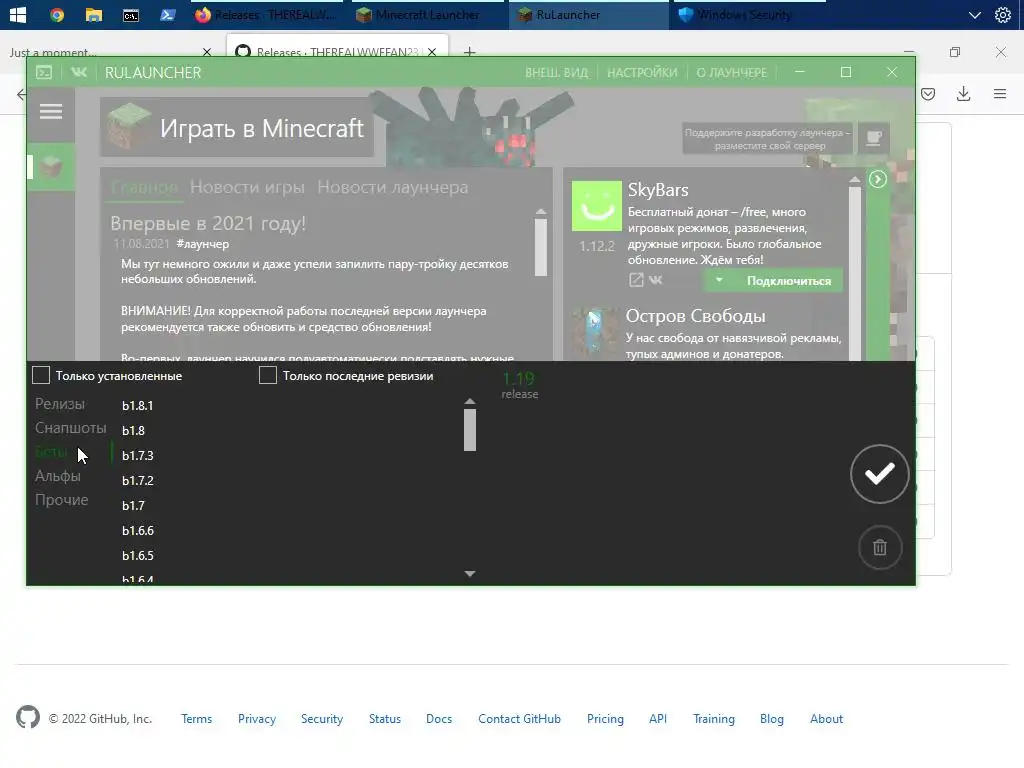Open settings gear in top-right corner
The height and width of the screenshot is (768, 1024).
point(1002,15)
